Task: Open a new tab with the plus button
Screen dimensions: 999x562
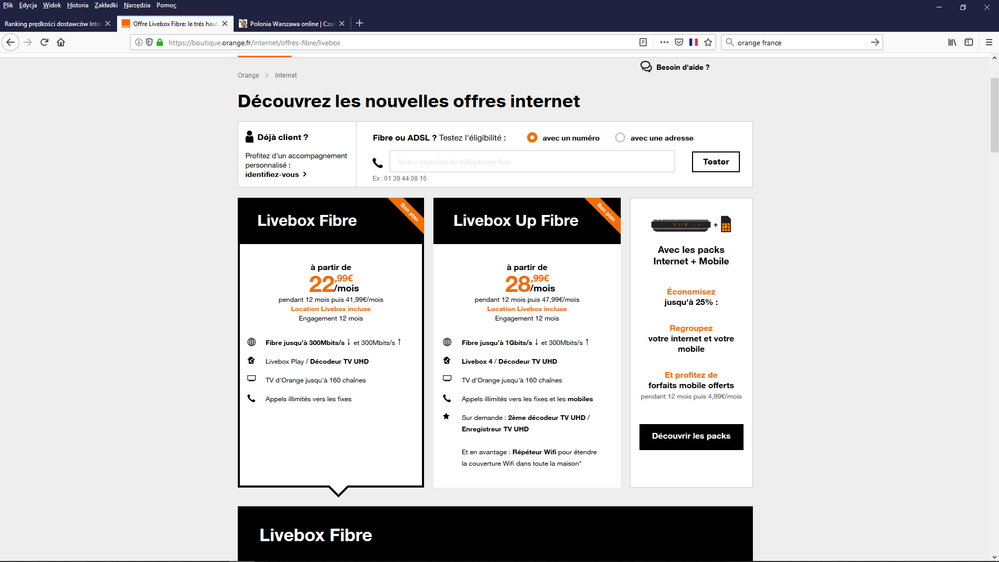Action: (x=360, y=23)
